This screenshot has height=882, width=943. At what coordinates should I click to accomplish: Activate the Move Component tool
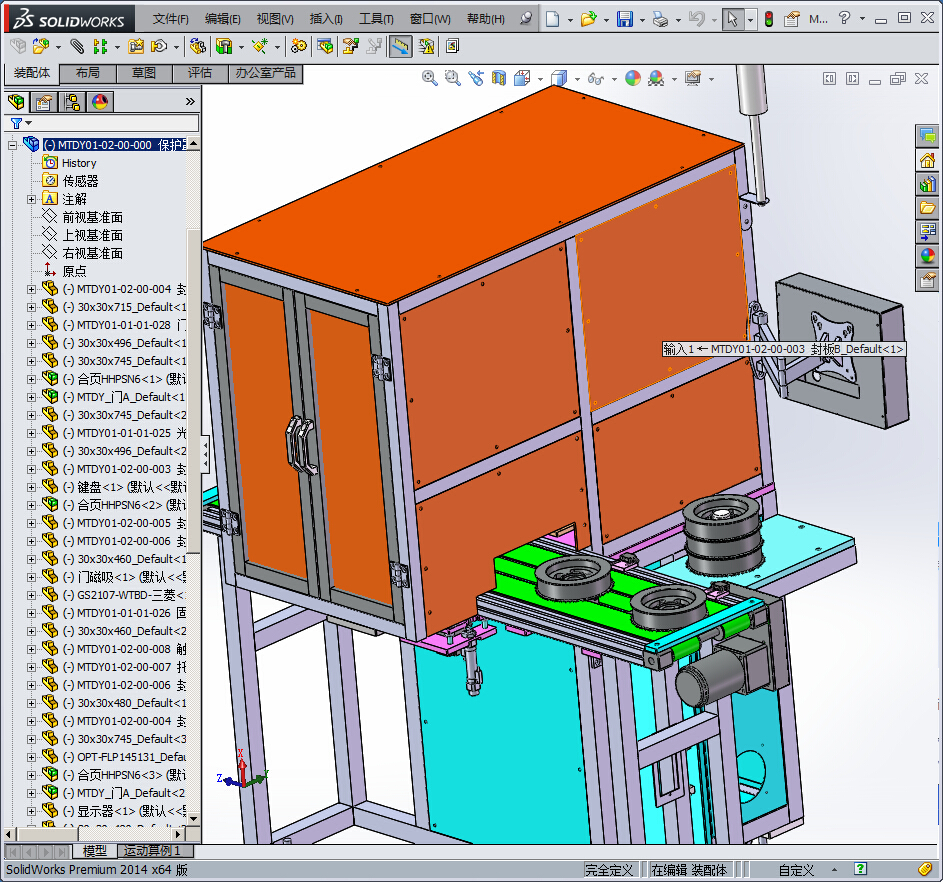click(159, 46)
